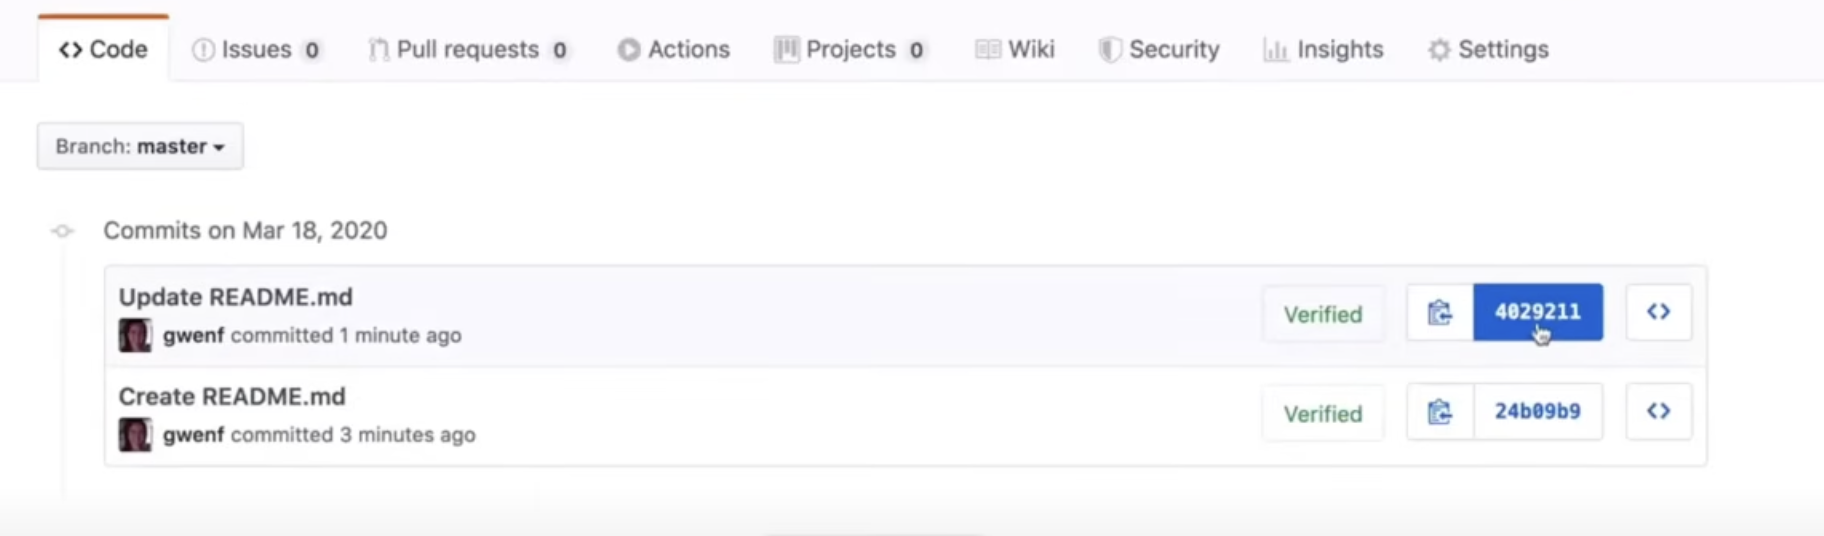The height and width of the screenshot is (536, 1824).
Task: Open the Branch: master dropdown
Action: 140,146
